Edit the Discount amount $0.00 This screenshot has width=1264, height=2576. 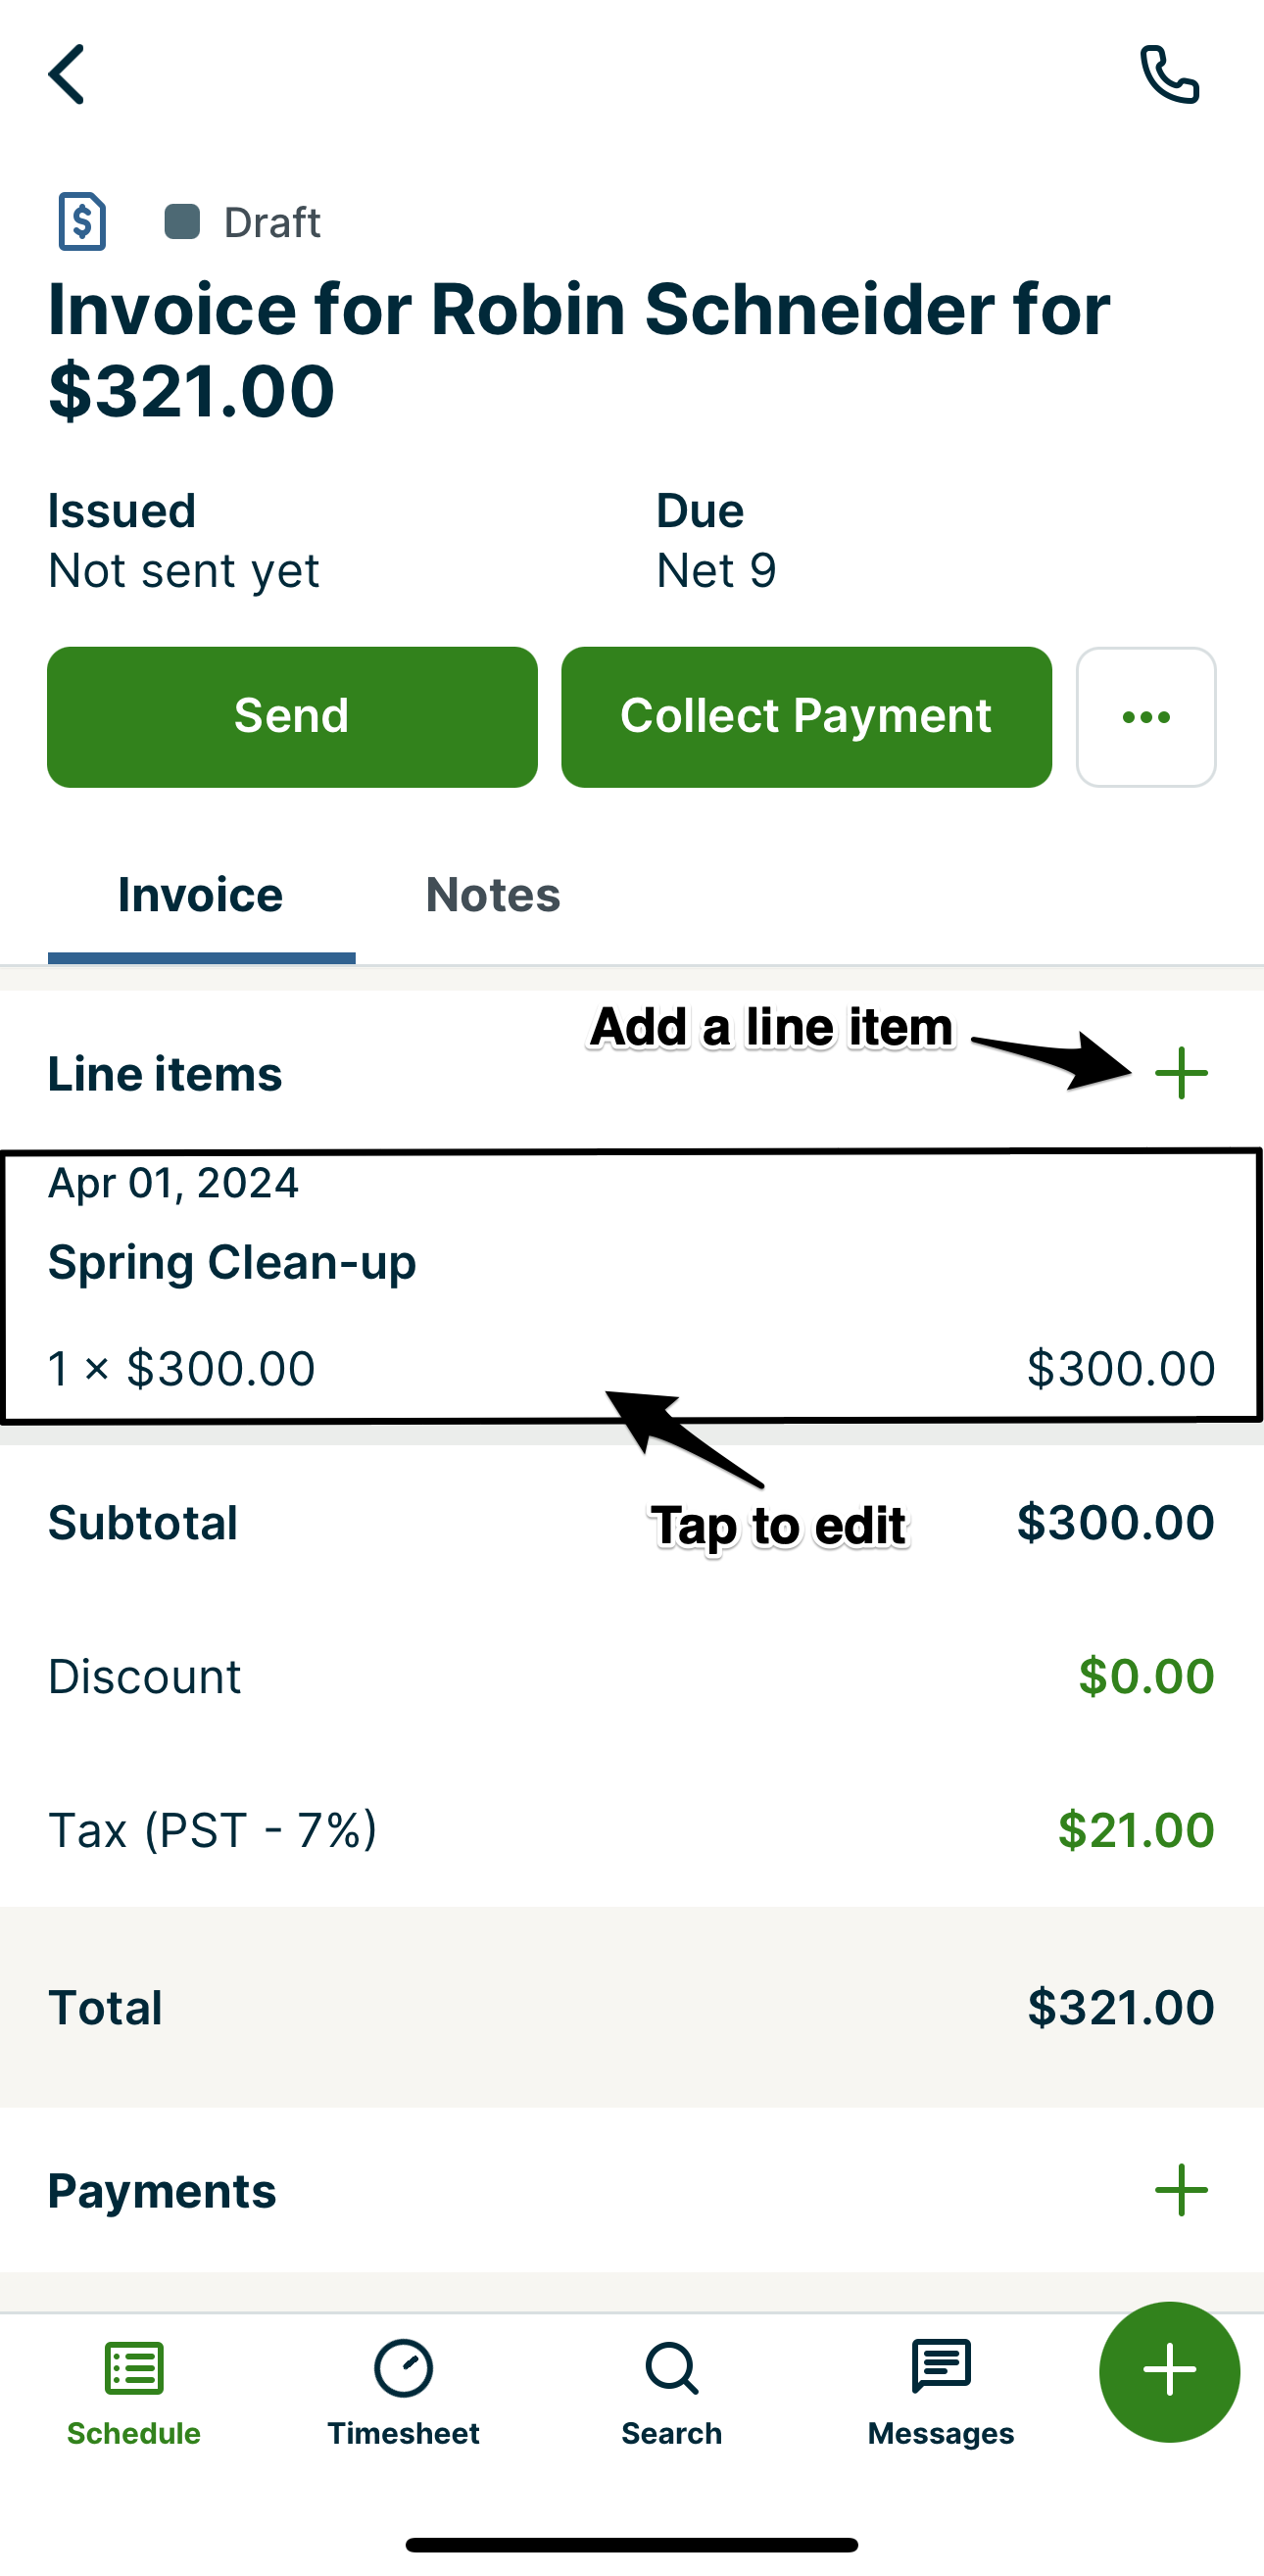coord(1145,1677)
